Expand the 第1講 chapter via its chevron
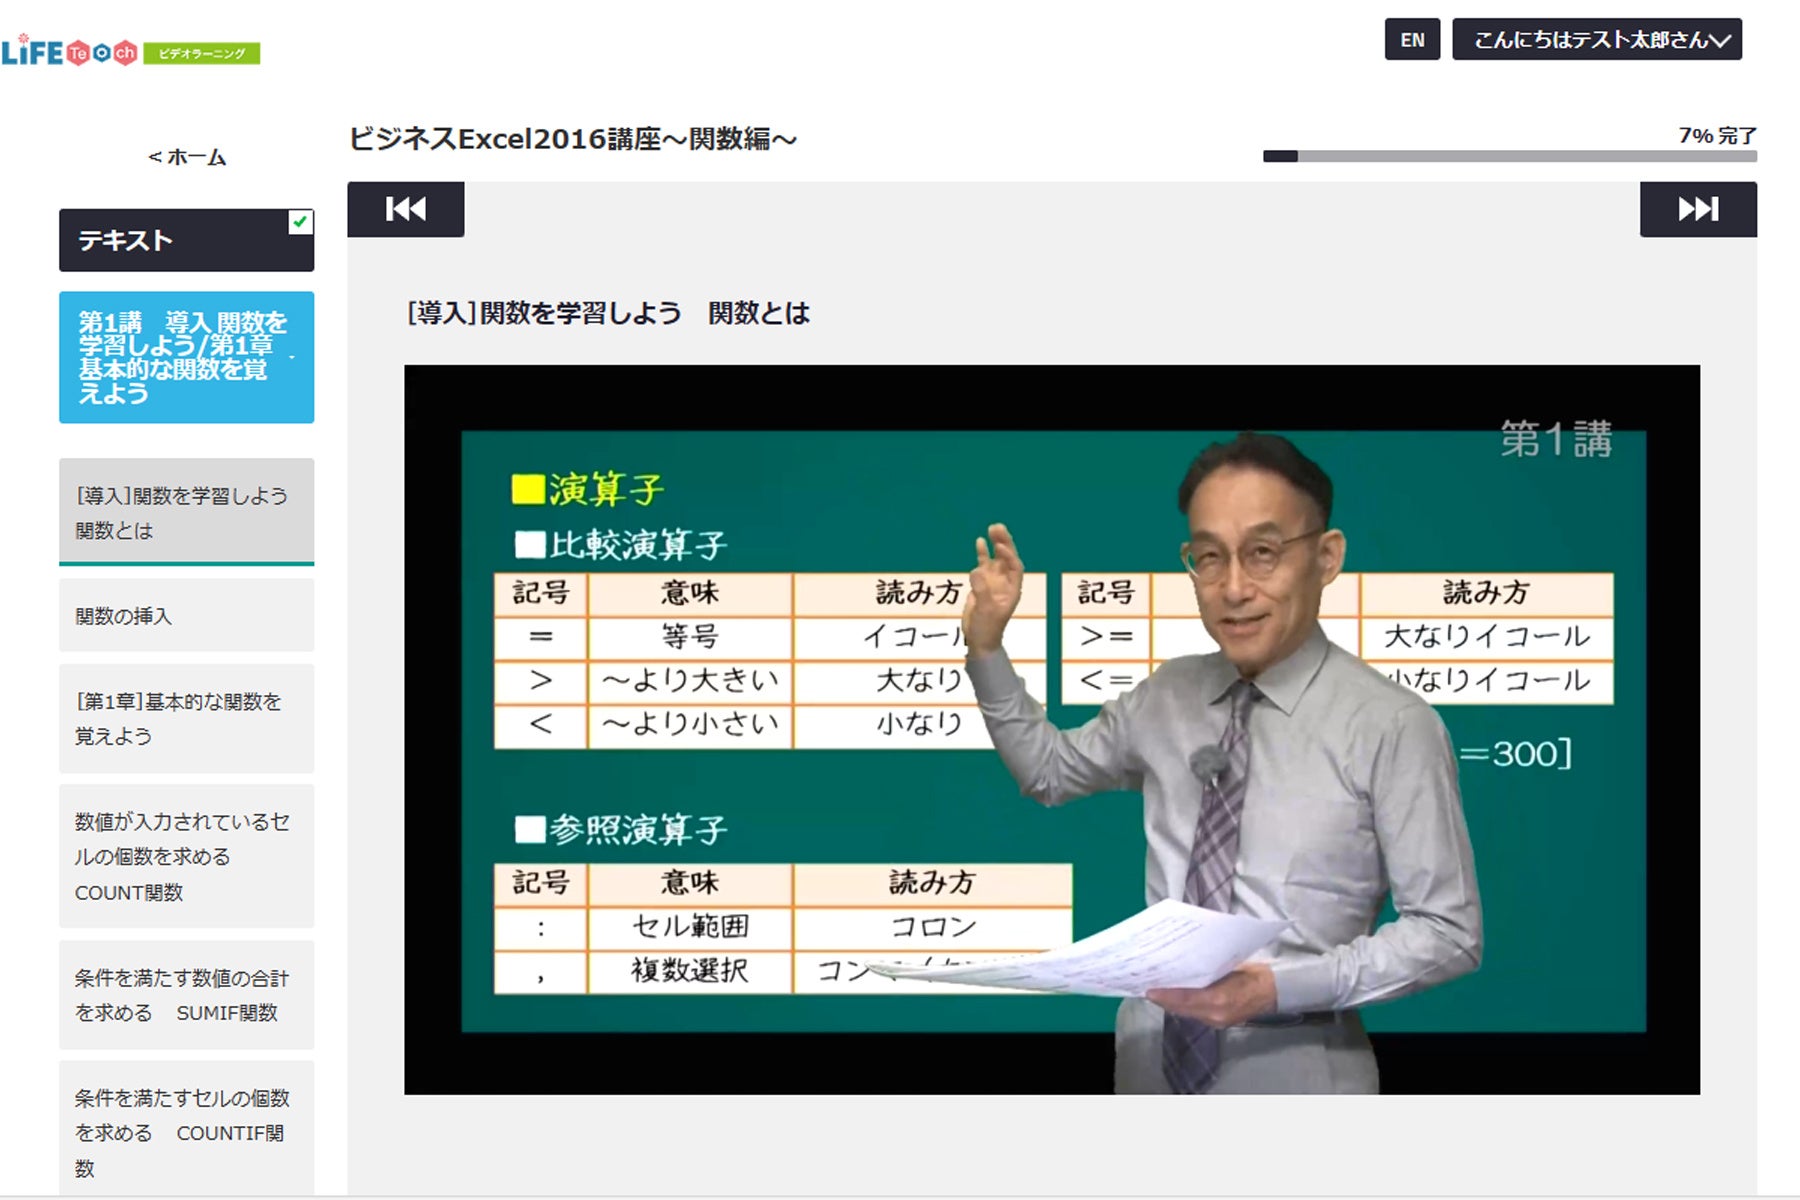The height and width of the screenshot is (1200, 1800). click(x=292, y=357)
